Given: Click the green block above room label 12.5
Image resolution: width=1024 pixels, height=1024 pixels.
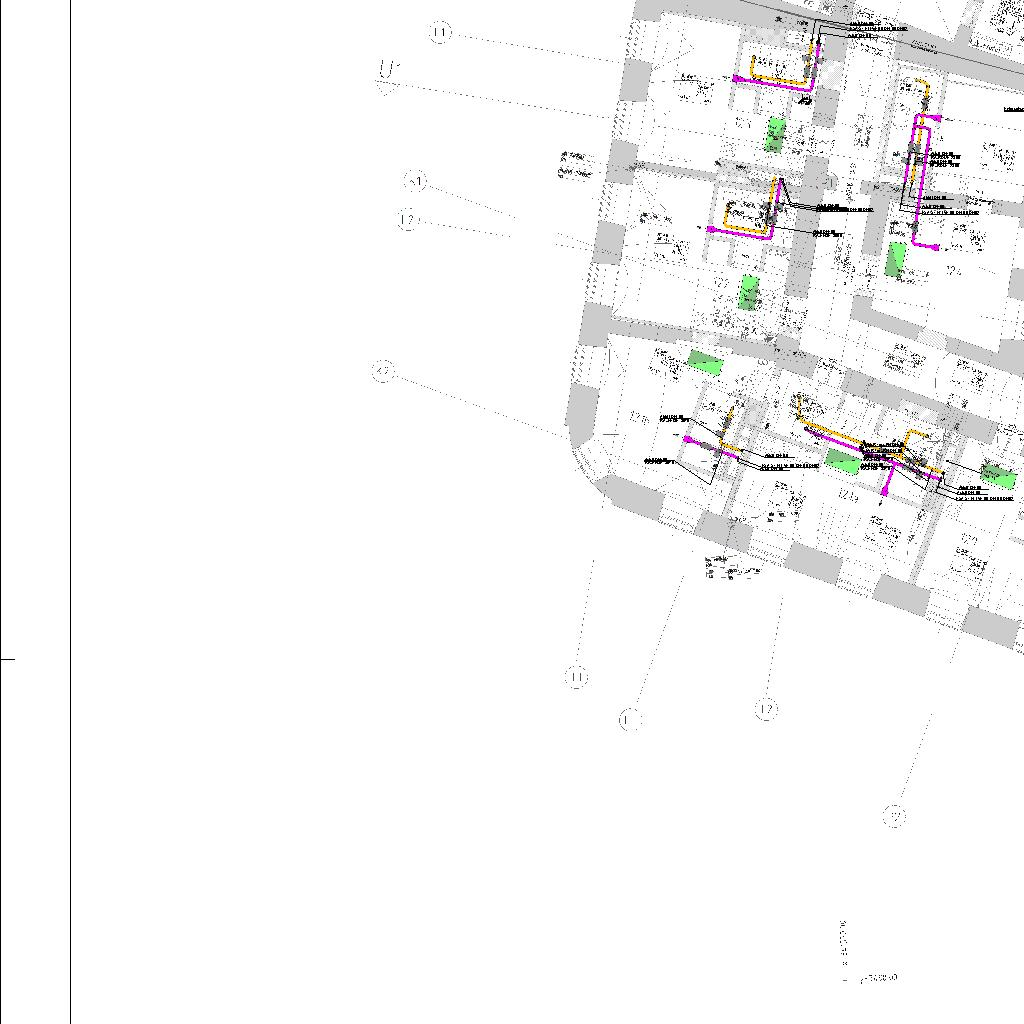Looking at the screenshot, I should point(842,461).
